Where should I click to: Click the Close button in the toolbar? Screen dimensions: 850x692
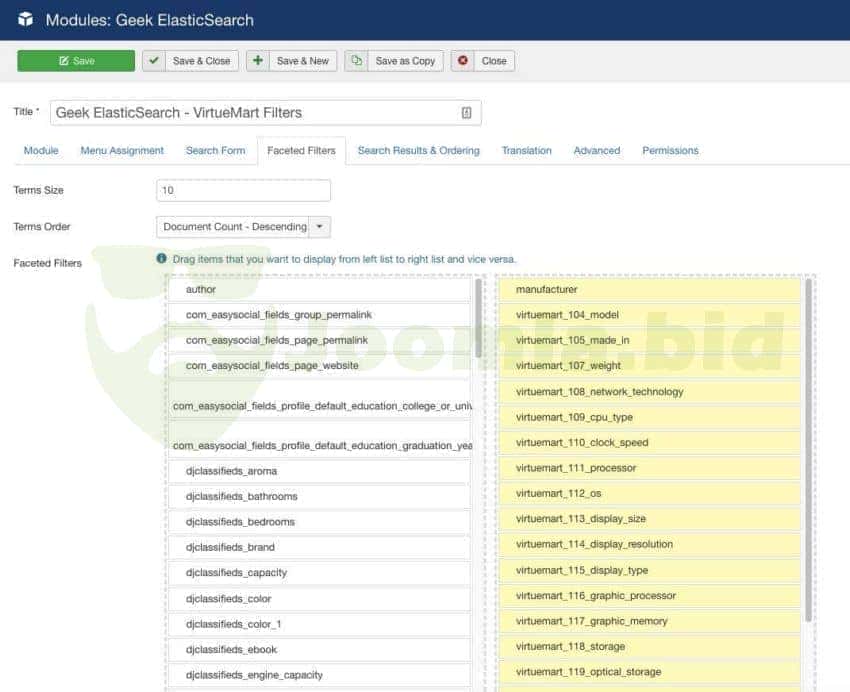(x=483, y=61)
